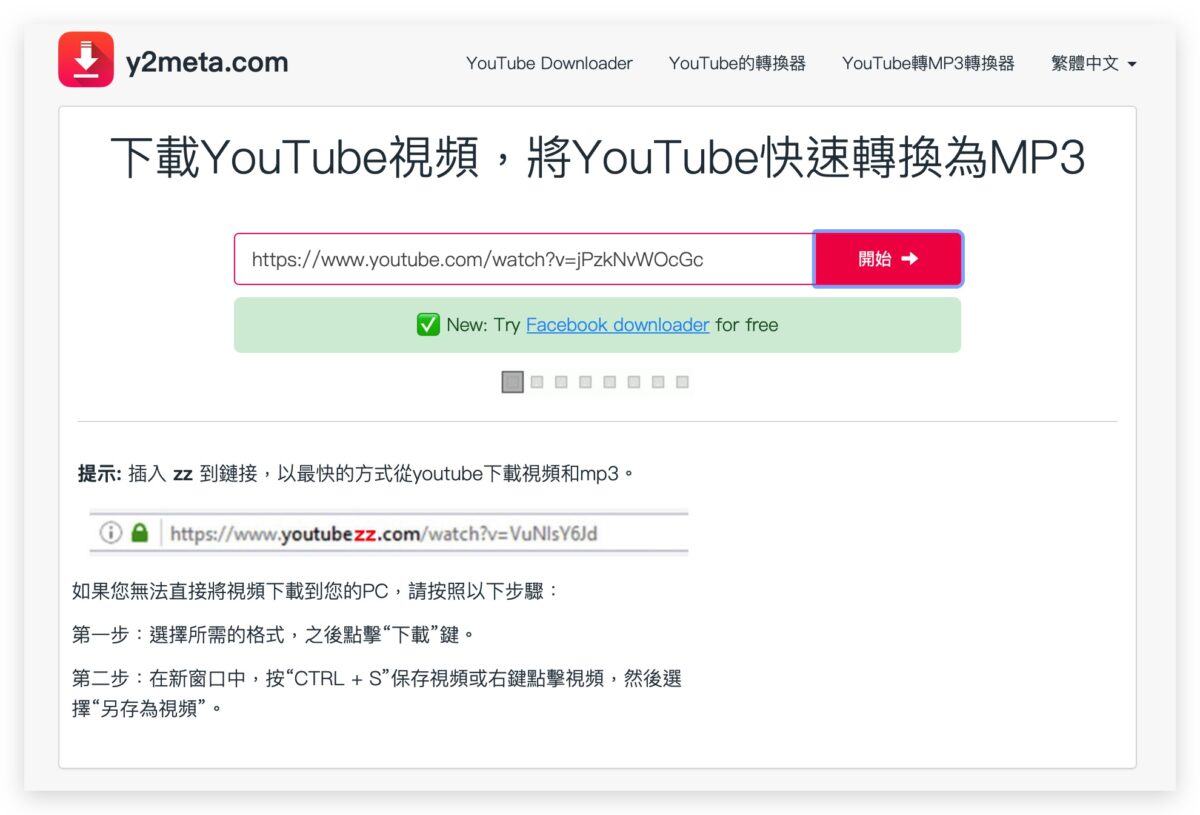The height and width of the screenshot is (815, 1200).
Task: Click the green checkmark icon in the banner
Action: pos(428,325)
